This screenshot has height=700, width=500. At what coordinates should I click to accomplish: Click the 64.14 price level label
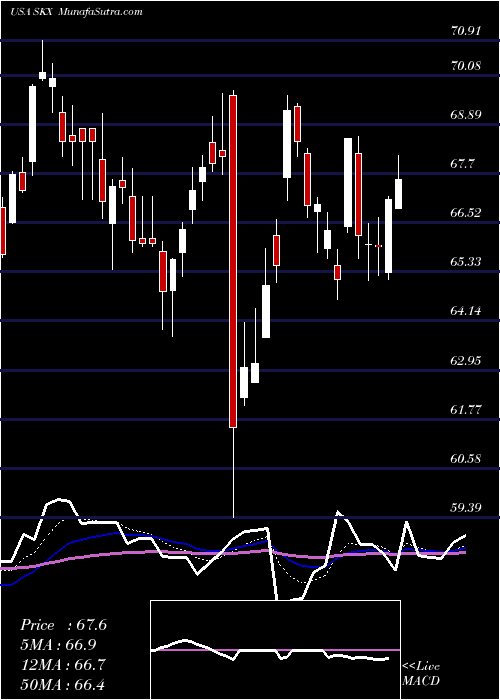[466, 310]
